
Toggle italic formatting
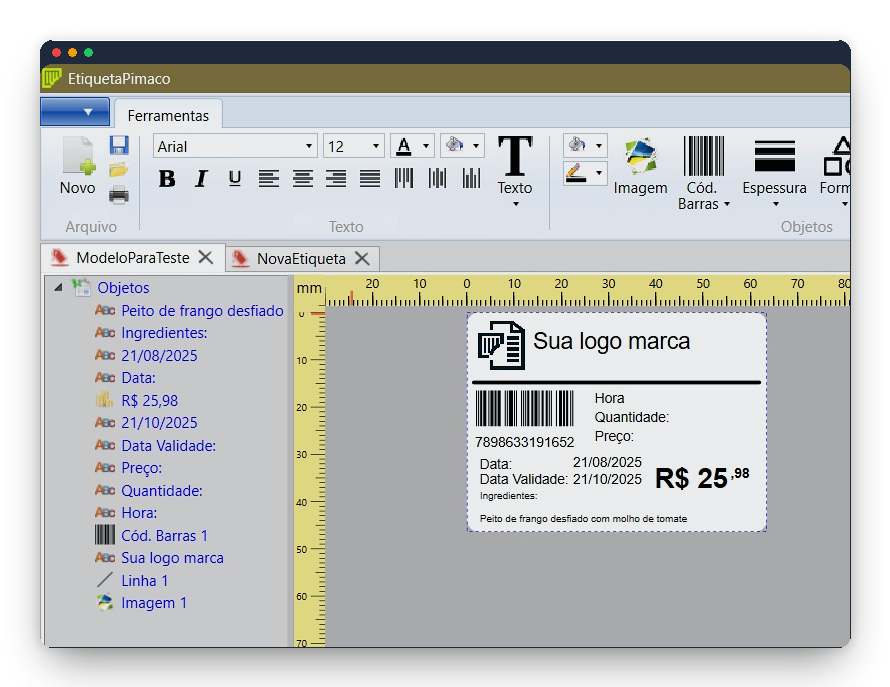pos(200,179)
